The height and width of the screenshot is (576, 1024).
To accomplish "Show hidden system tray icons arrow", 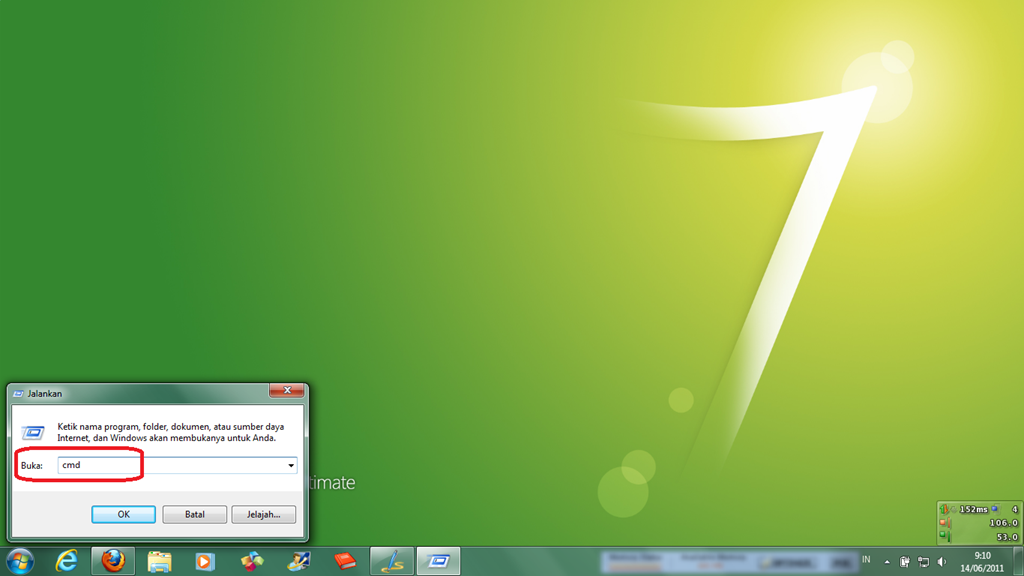I will (887, 562).
